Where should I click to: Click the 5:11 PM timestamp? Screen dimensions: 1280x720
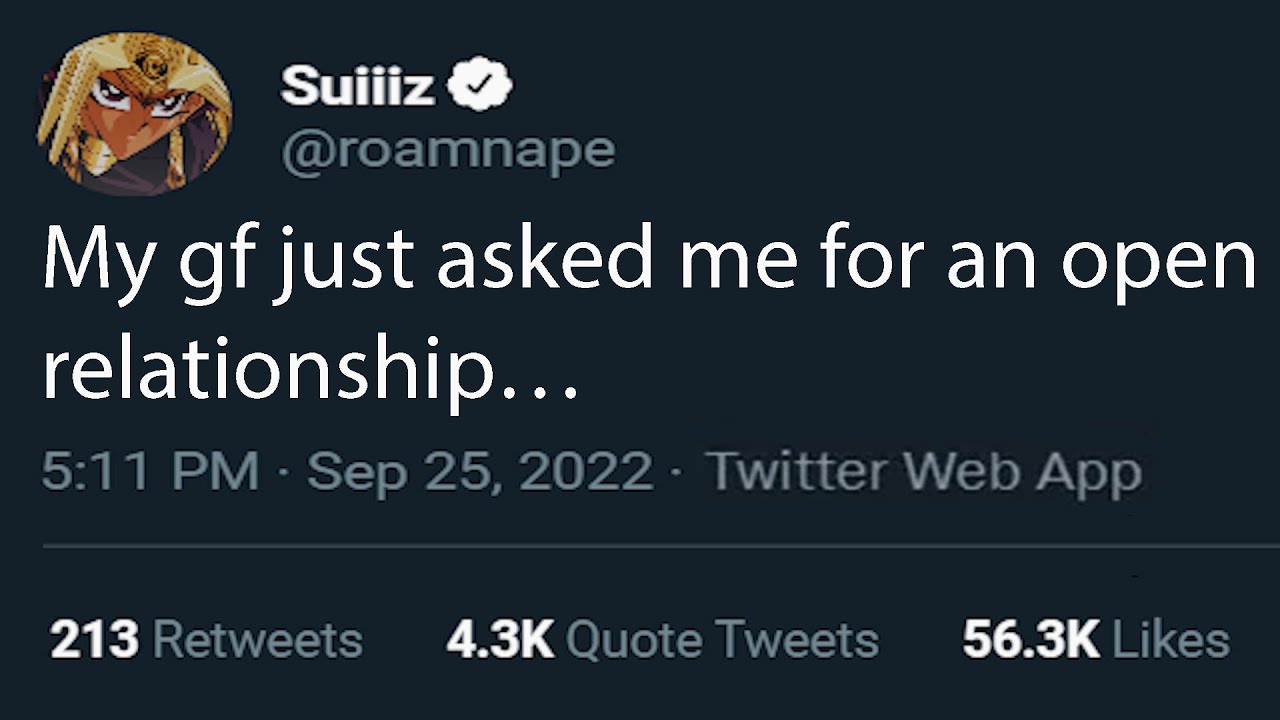coord(150,471)
